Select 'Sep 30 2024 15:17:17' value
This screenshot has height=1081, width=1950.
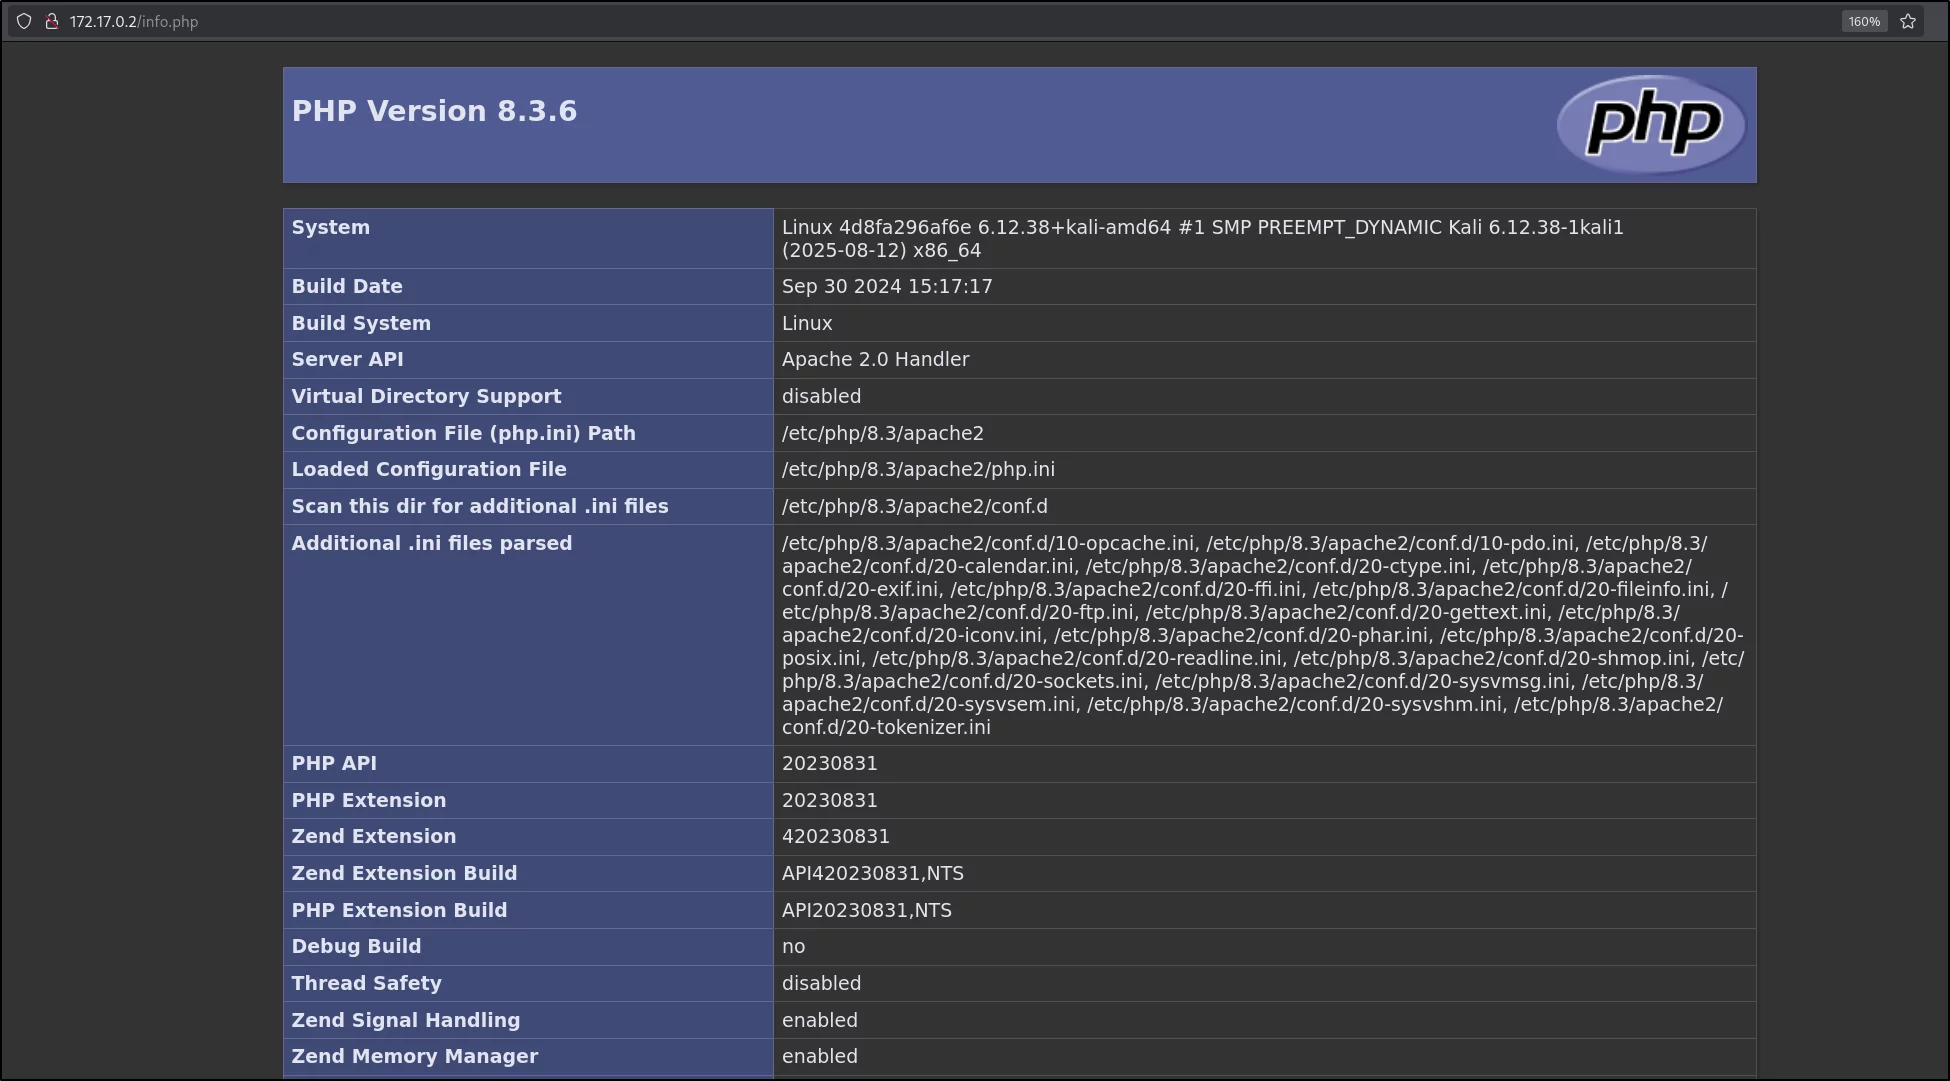click(x=887, y=286)
